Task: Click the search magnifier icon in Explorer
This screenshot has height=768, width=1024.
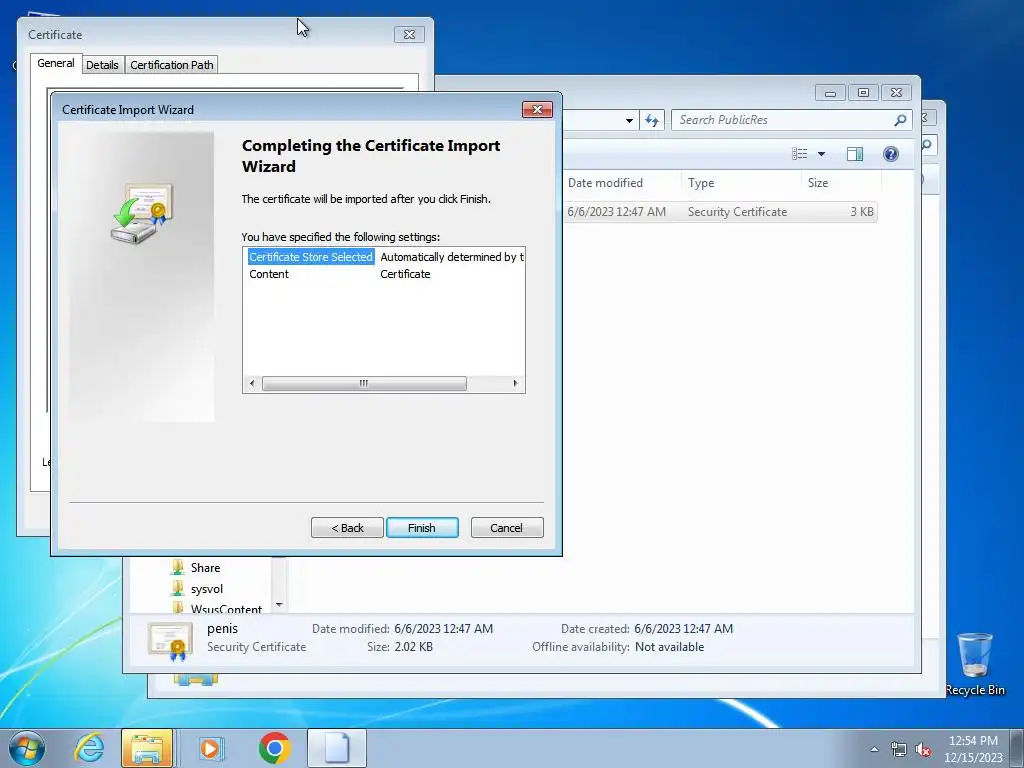Action: click(900, 120)
